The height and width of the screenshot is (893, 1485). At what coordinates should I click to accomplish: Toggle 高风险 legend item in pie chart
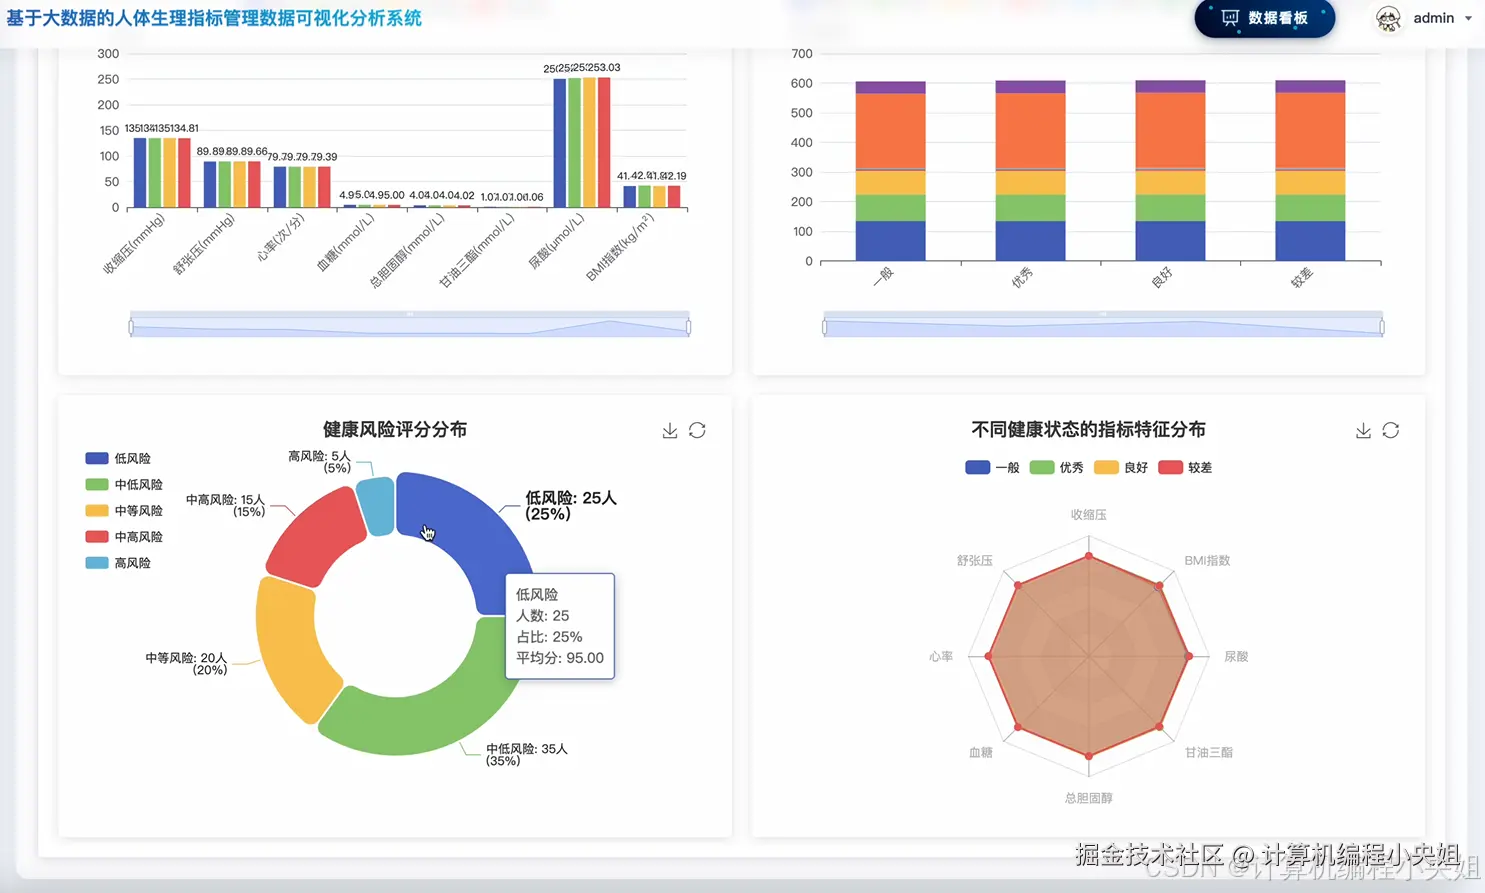coord(118,563)
